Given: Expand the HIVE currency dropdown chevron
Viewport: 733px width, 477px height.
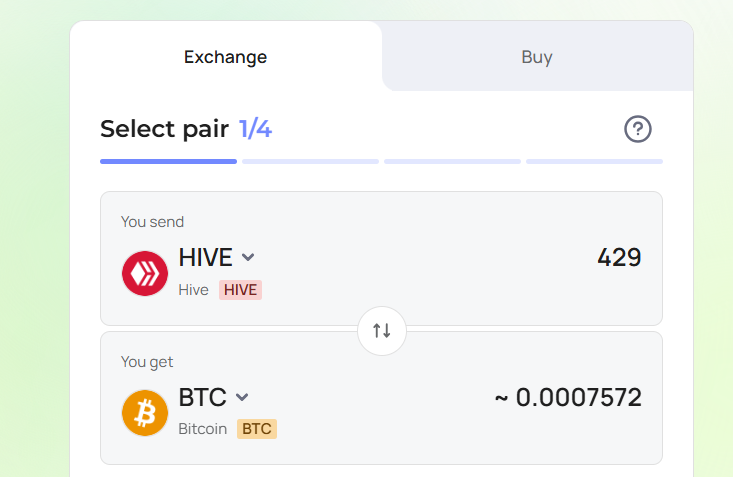Looking at the screenshot, I should (248, 257).
